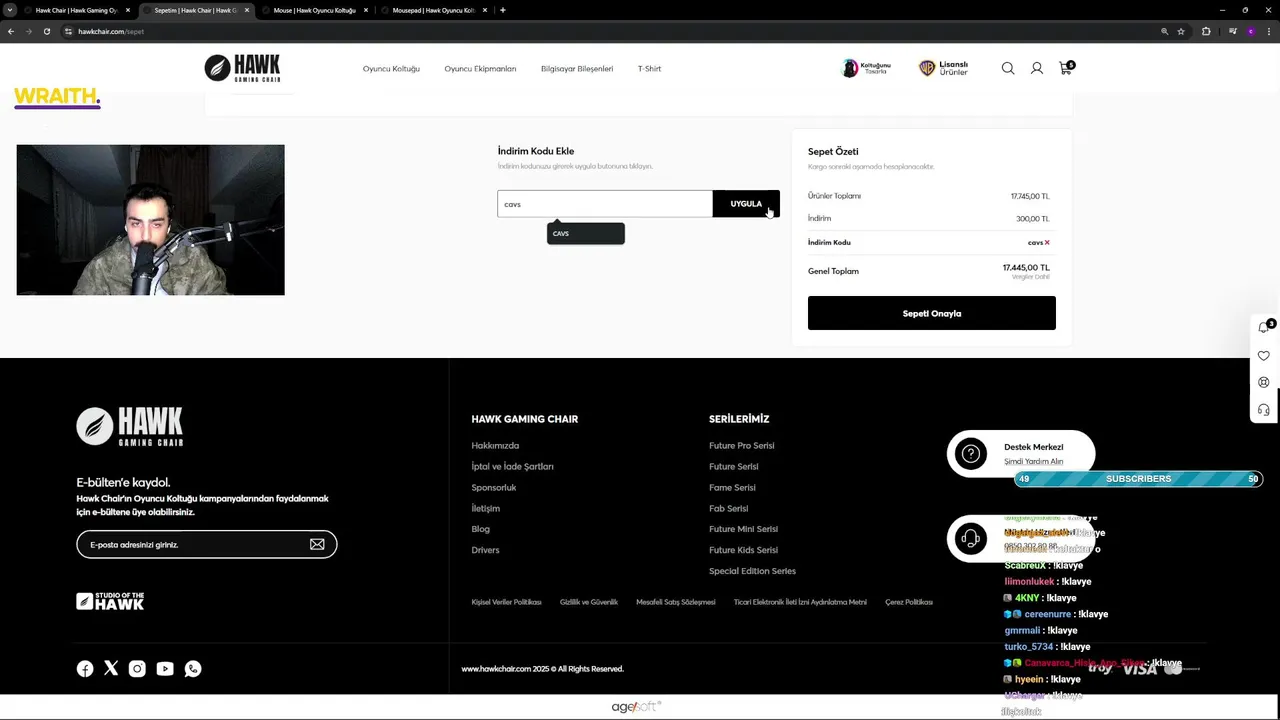
Task: Open the favorites heart side icon
Action: click(1264, 355)
